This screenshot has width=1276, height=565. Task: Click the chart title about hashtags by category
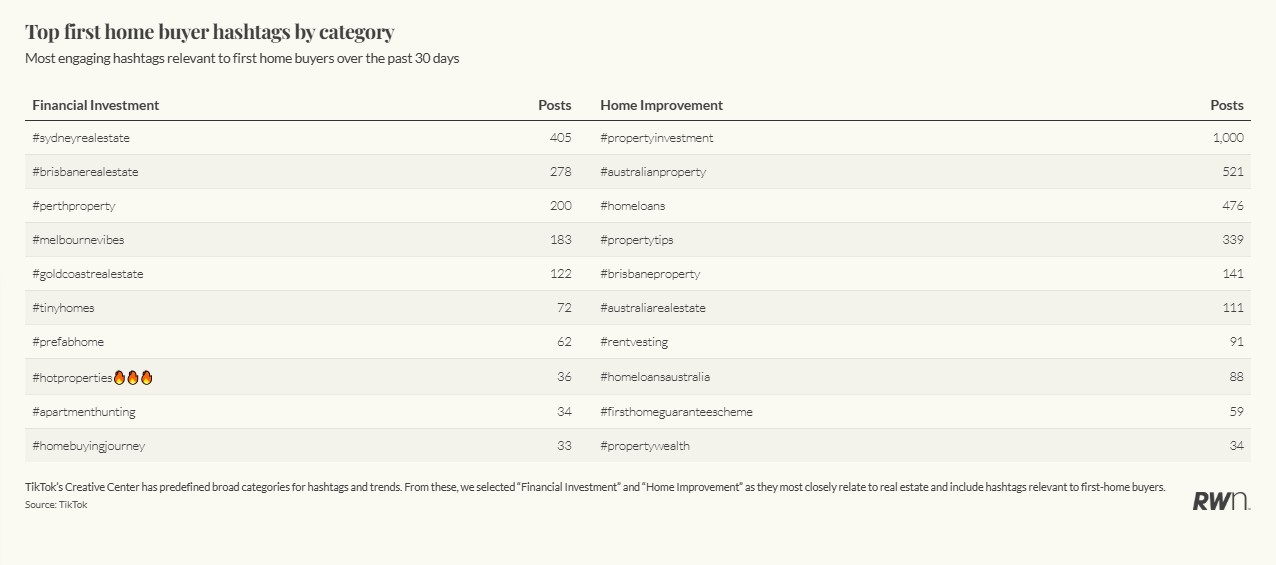click(209, 32)
